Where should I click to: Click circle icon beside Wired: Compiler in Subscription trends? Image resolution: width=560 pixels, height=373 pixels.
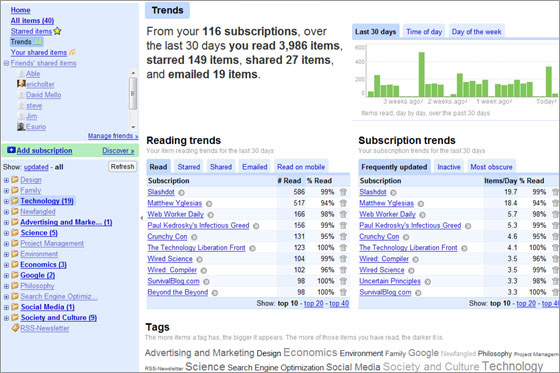coord(415,259)
